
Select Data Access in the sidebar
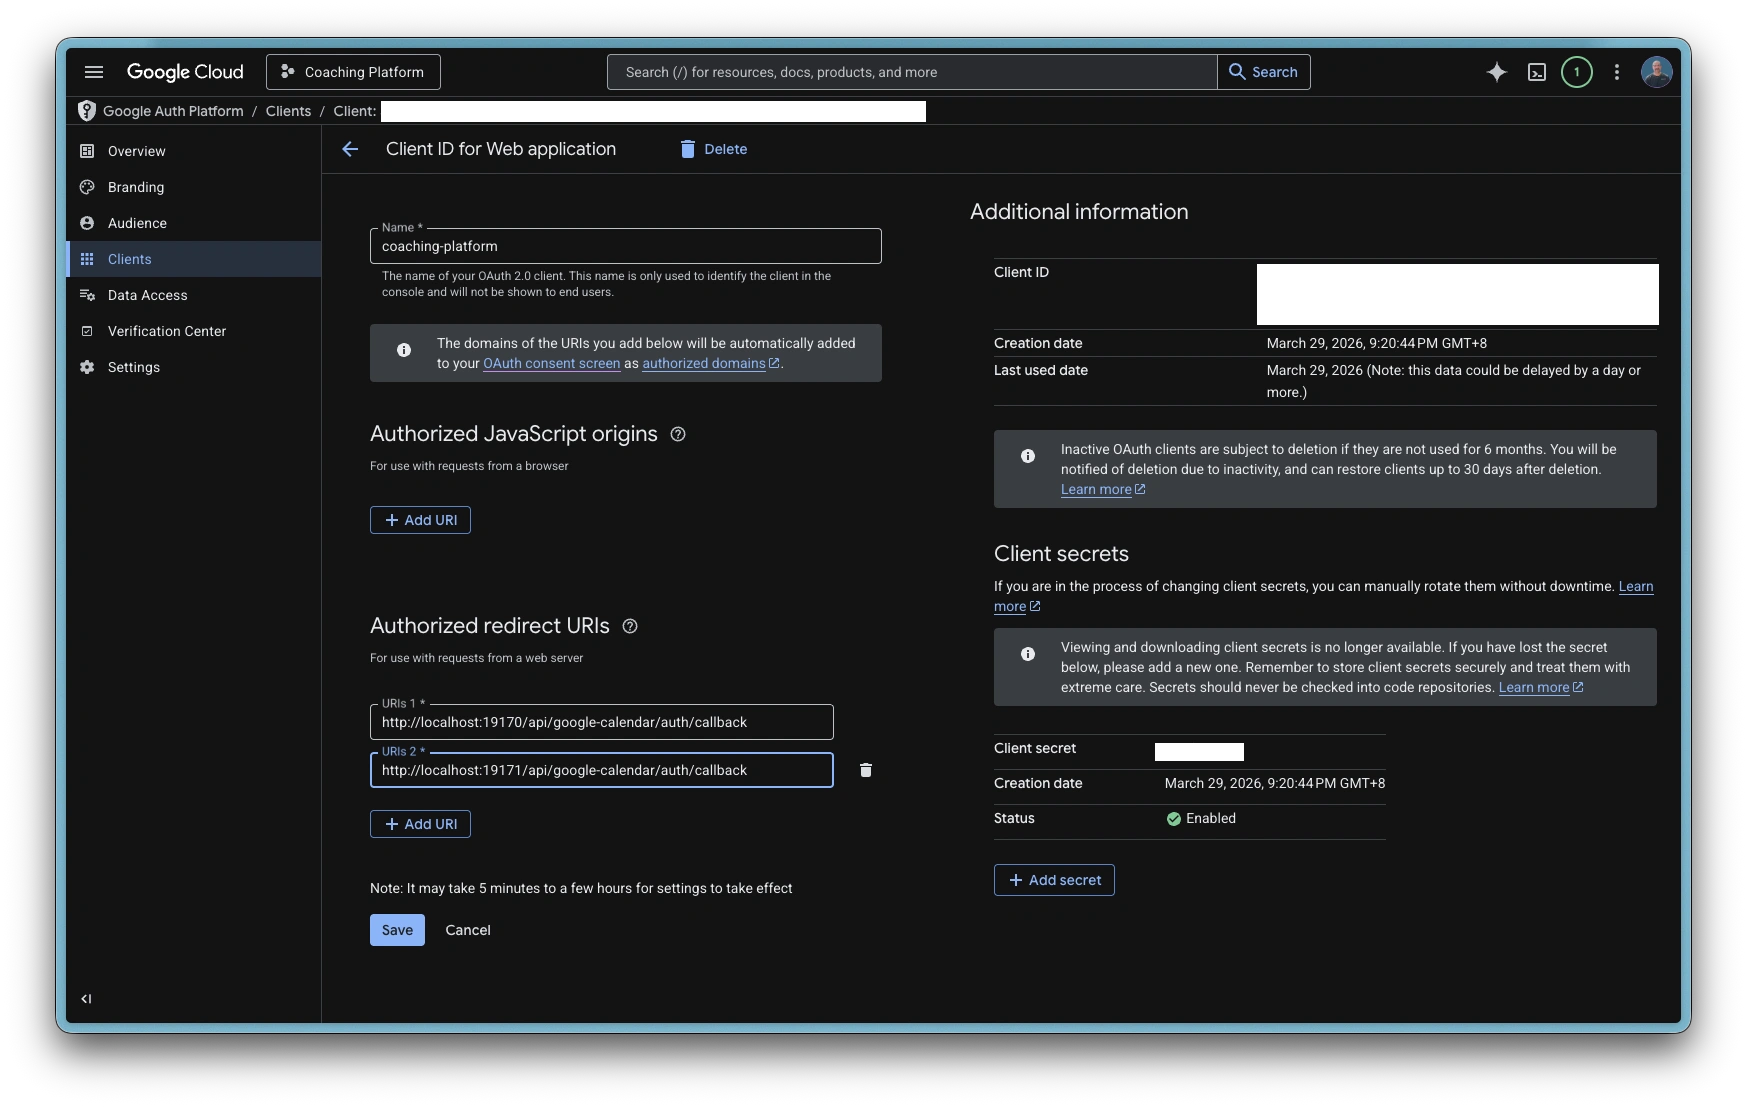coord(147,295)
